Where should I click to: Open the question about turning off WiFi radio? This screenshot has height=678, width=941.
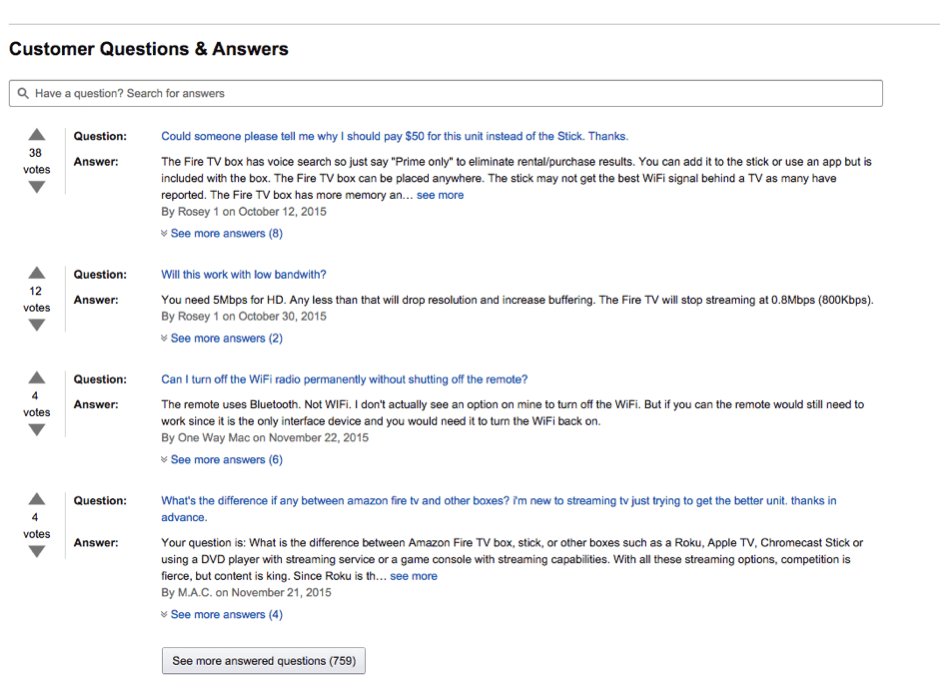(344, 379)
